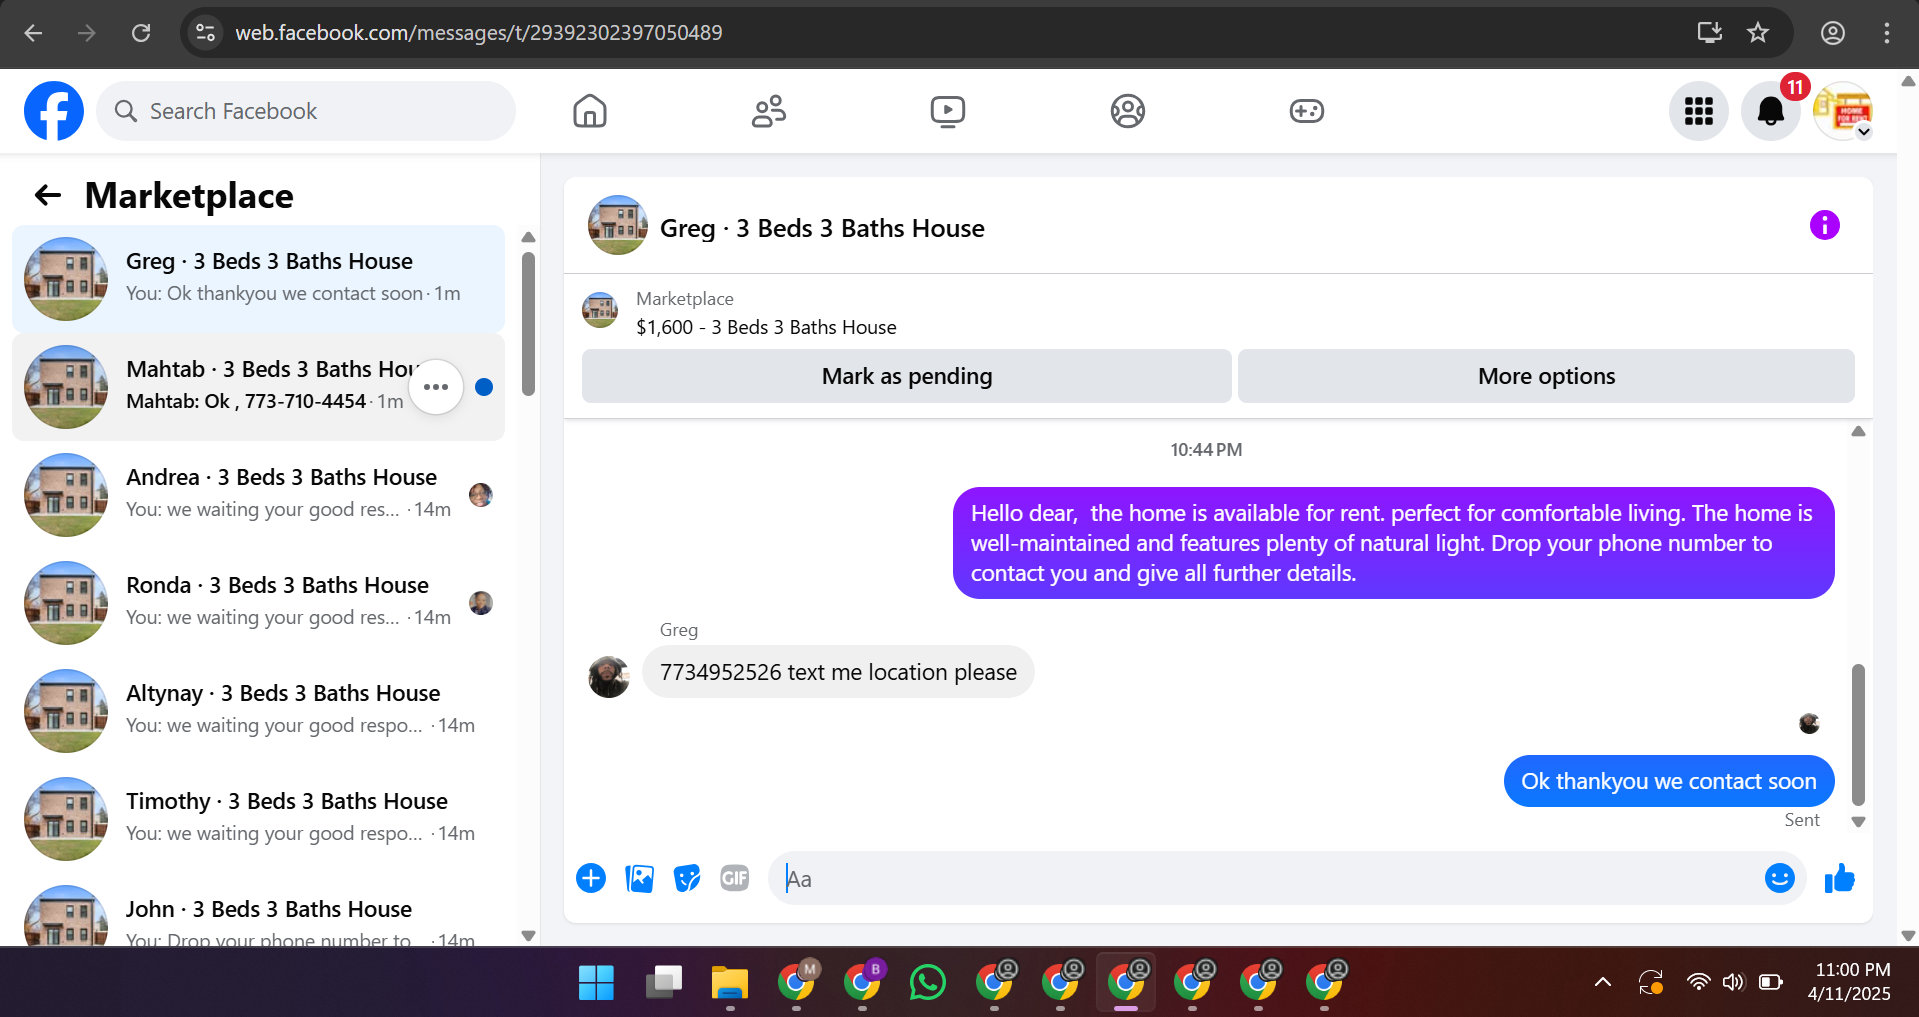The image size is (1919, 1017).
Task: Open options menu for Mahtab's chat
Action: pos(436,386)
